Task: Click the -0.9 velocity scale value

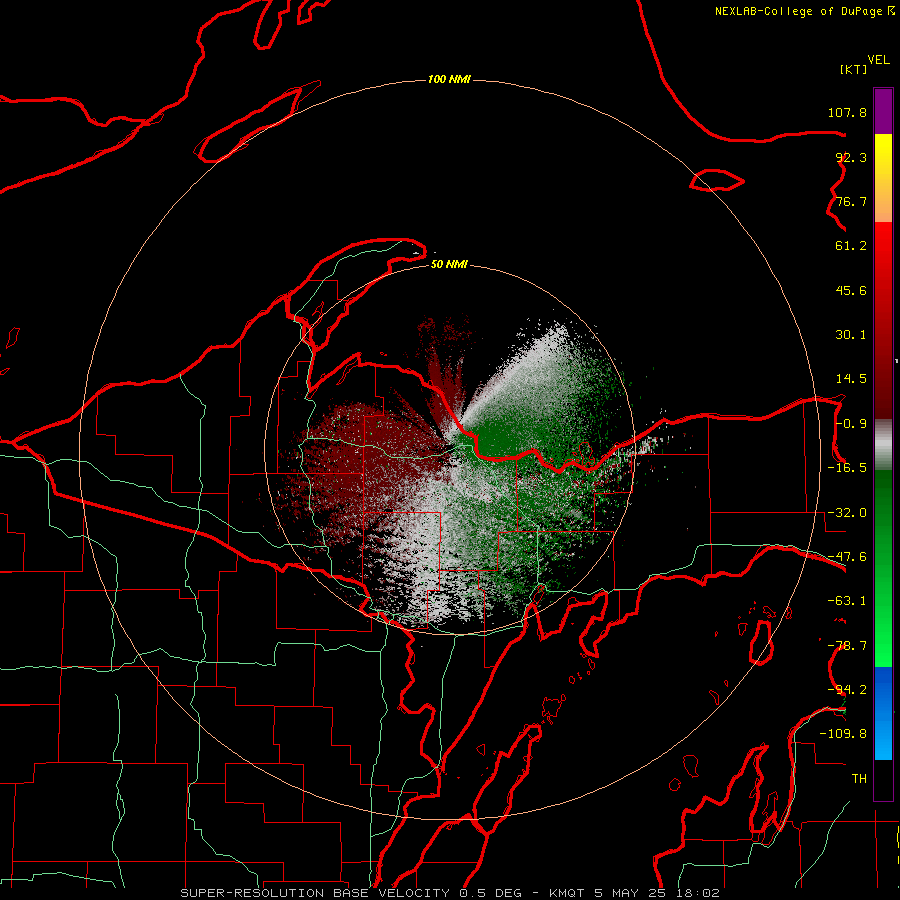Action: tap(851, 424)
